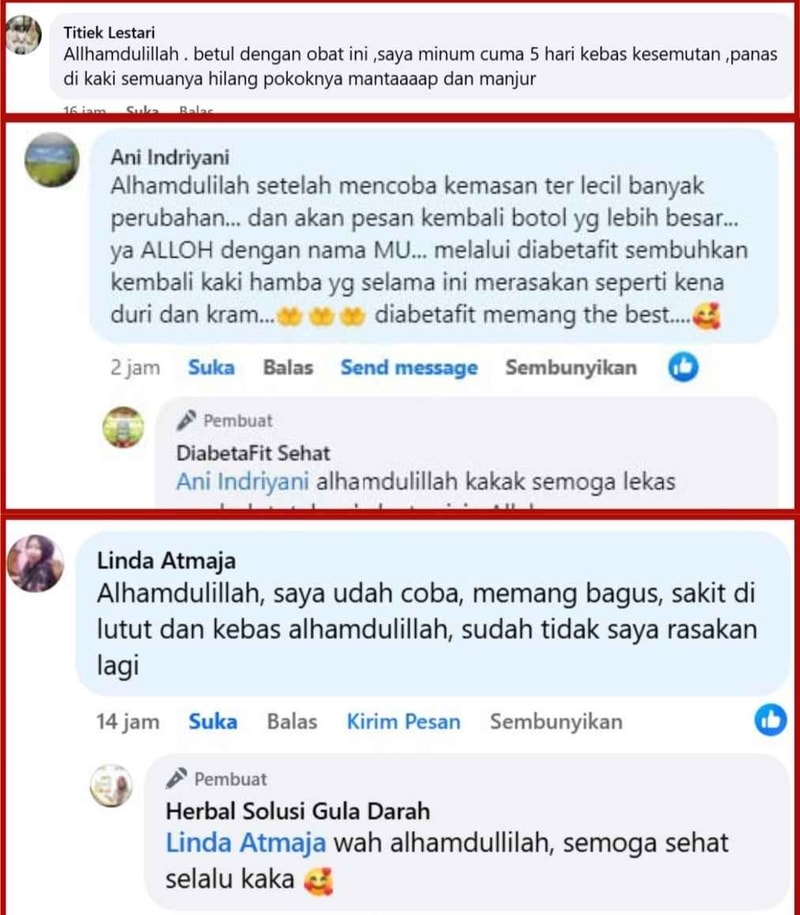Click Suka under Ani Indriyani's comment
Image resolution: width=800 pixels, height=915 pixels.
coord(211,368)
